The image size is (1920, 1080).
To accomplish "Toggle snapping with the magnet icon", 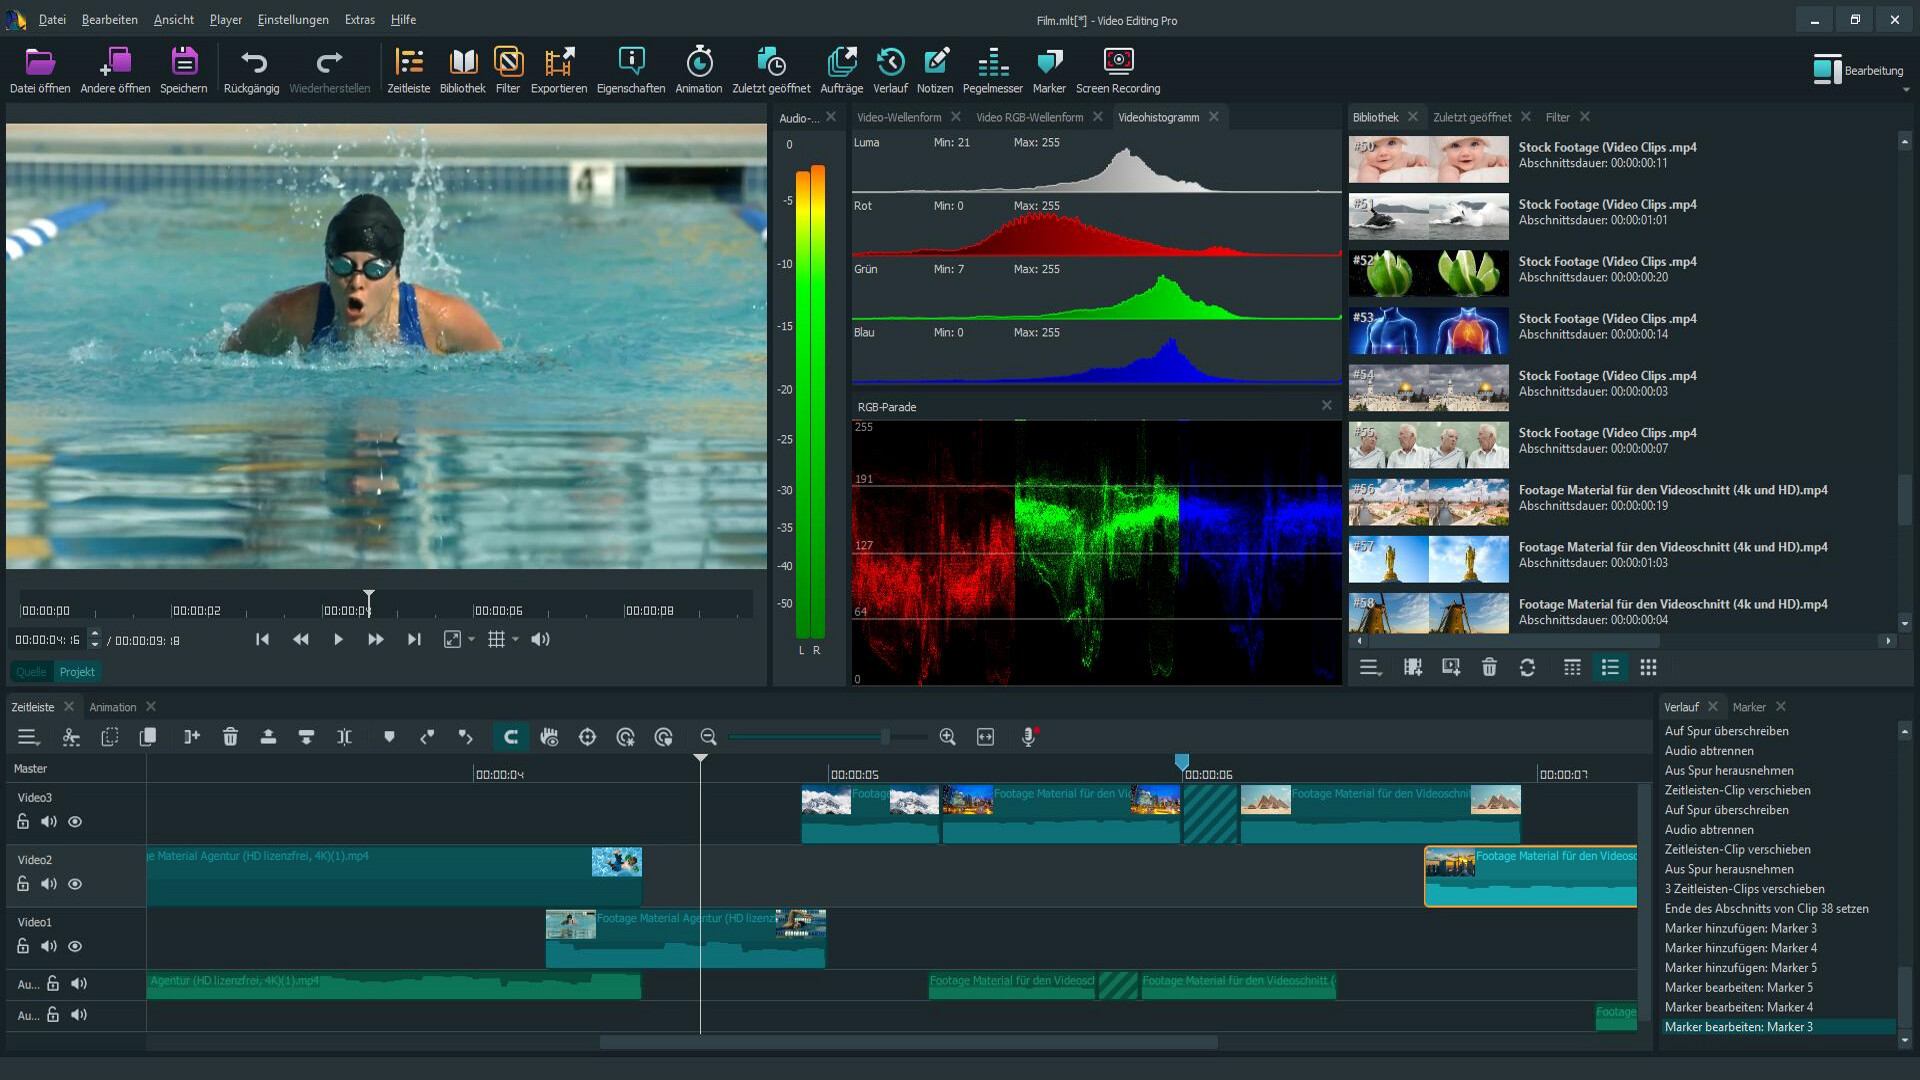I will point(511,737).
